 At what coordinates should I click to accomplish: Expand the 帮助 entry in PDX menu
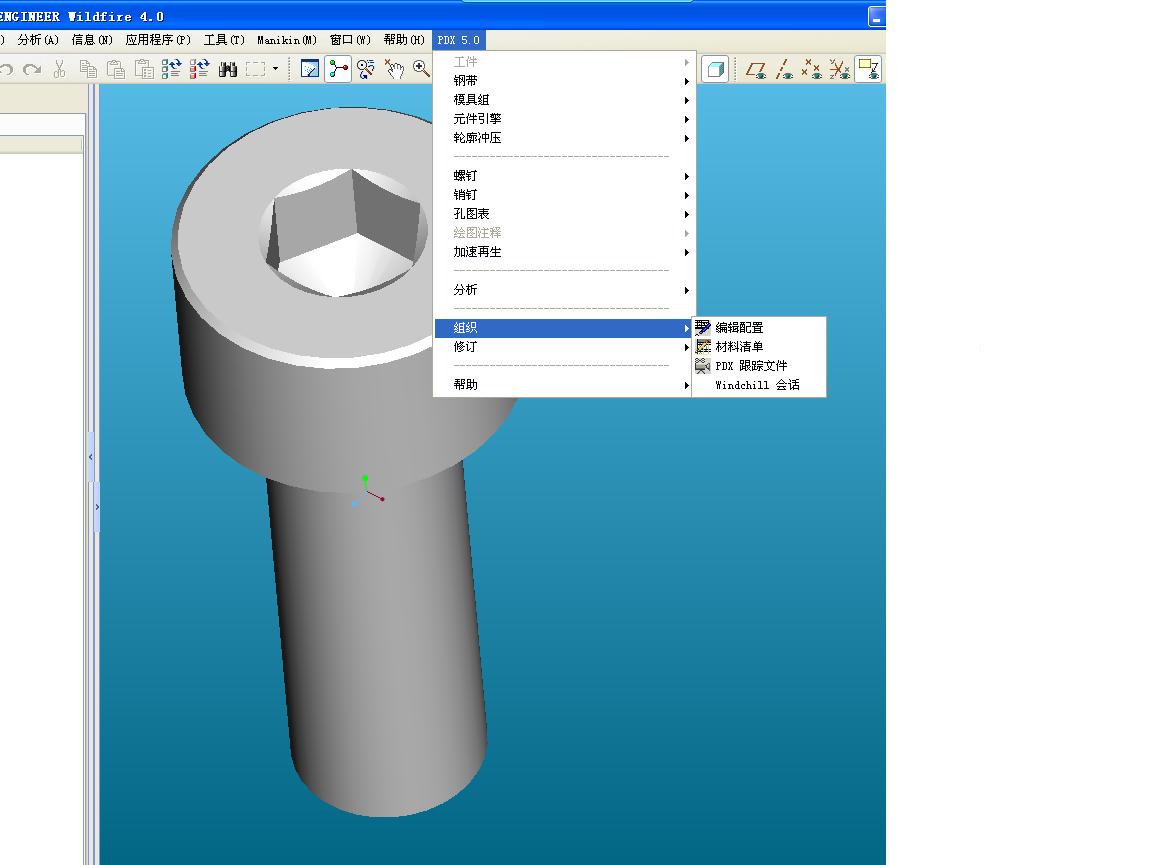tap(563, 384)
